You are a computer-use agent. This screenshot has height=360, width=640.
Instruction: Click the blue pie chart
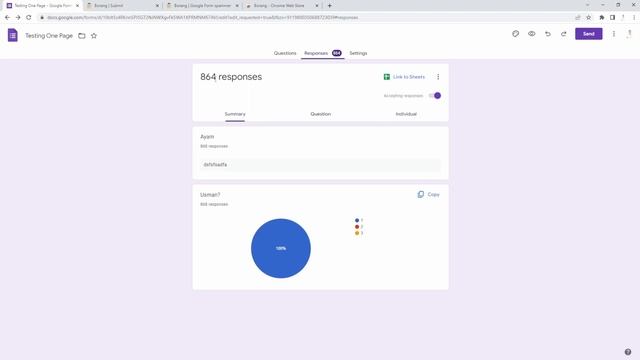281,248
